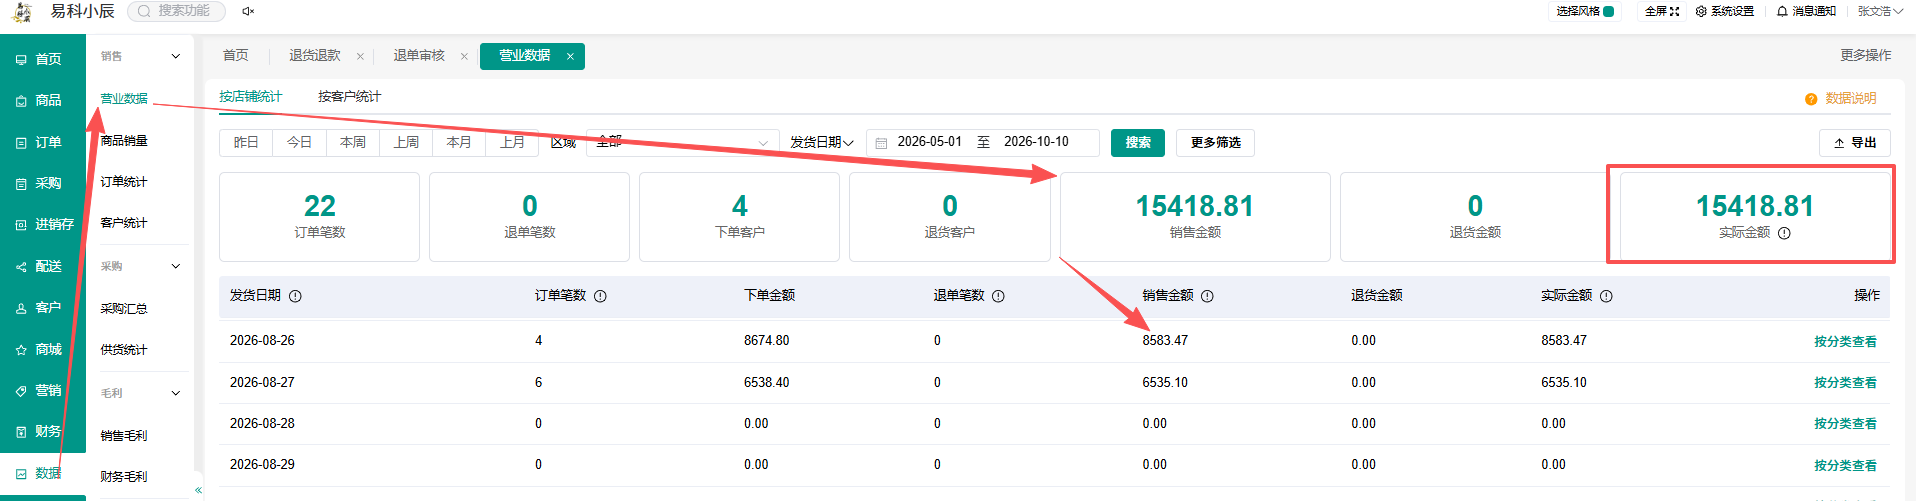Viewport: 1916px width, 501px height.
Task: Switch to the 首页 page tab
Action: coord(236,55)
